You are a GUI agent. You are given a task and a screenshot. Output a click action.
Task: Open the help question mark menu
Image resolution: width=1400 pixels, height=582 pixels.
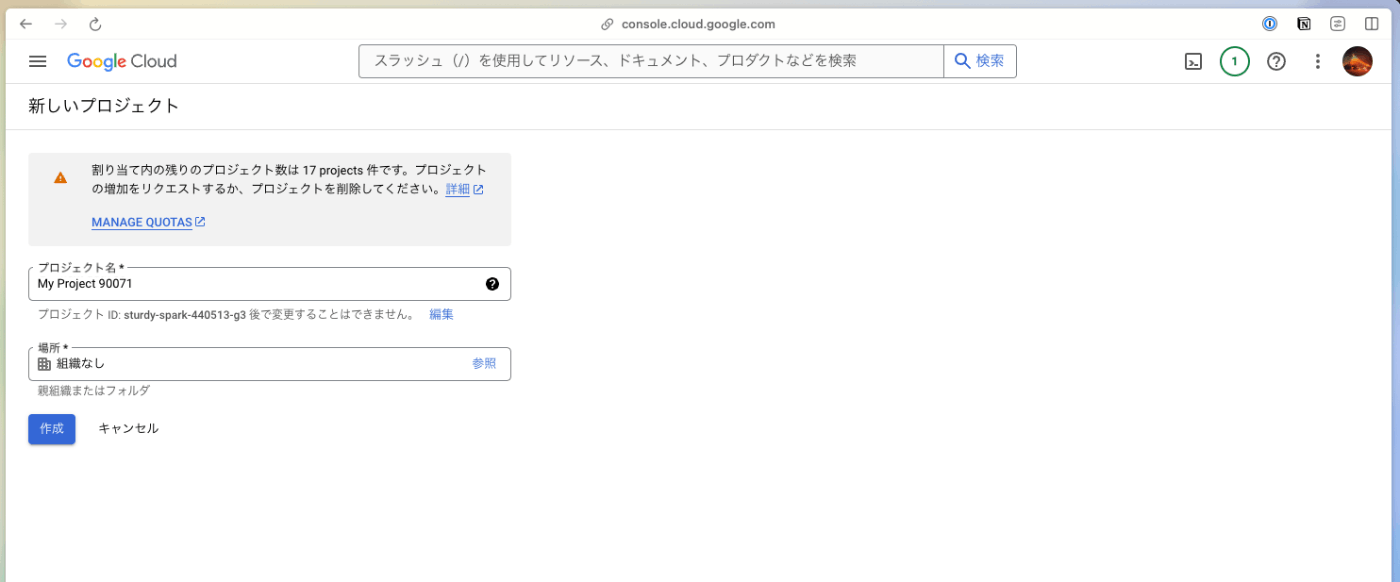(1276, 61)
